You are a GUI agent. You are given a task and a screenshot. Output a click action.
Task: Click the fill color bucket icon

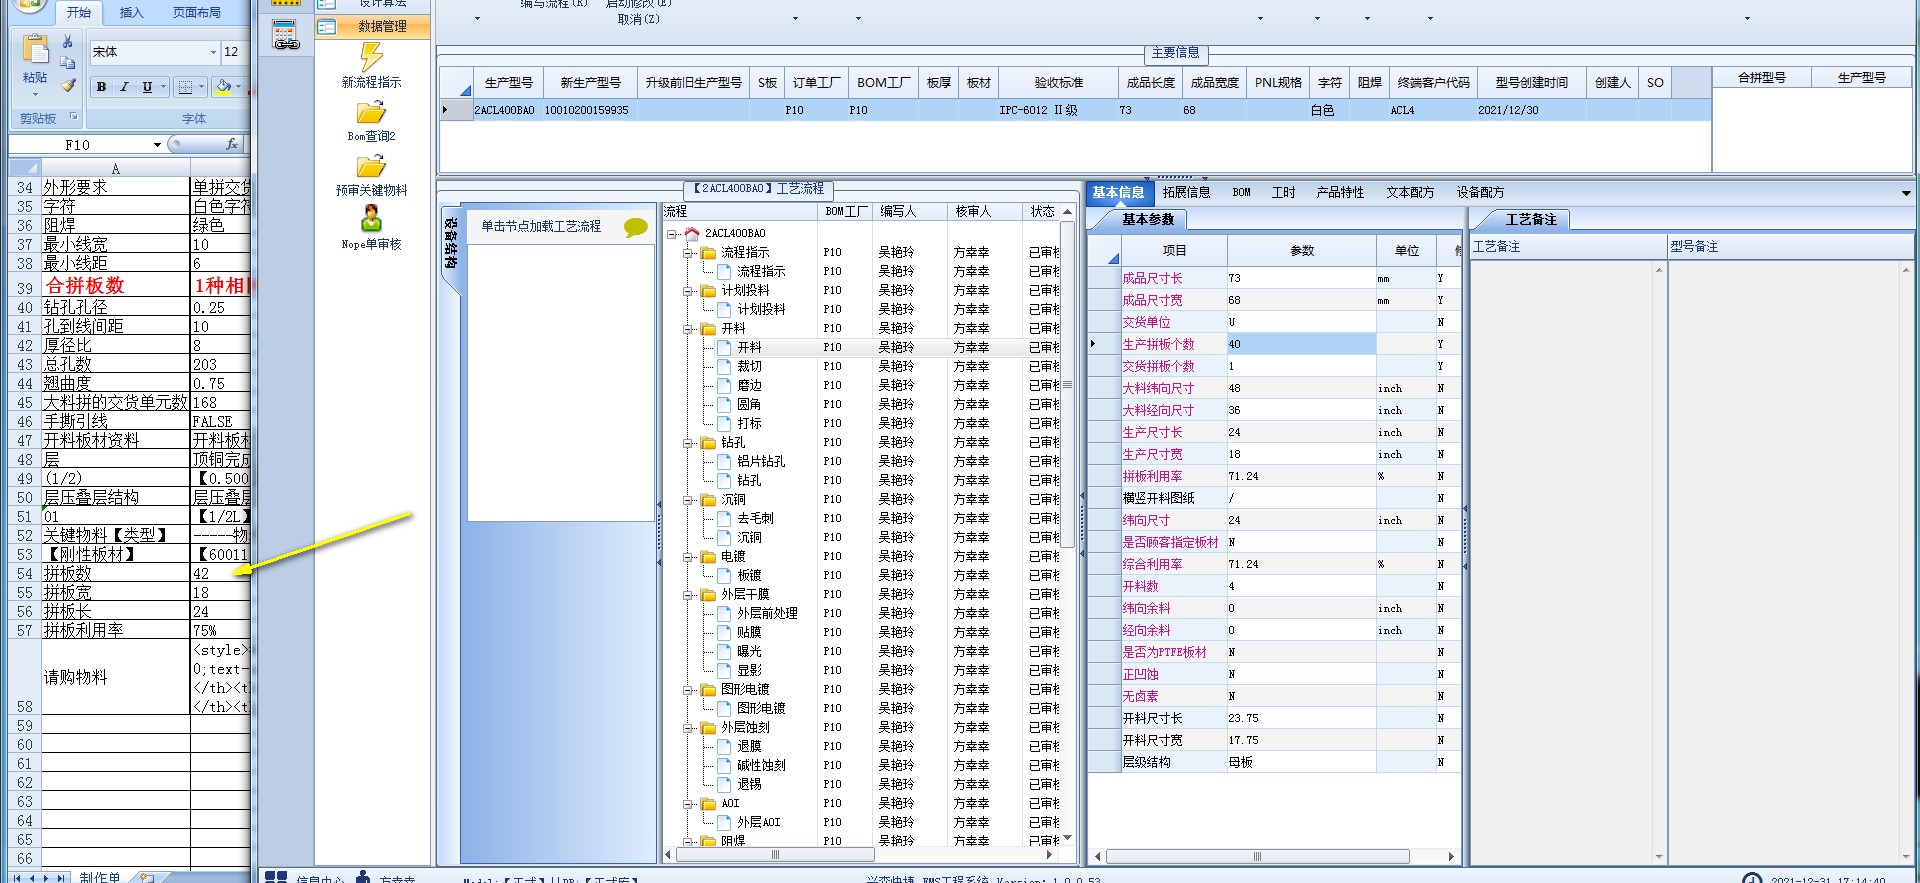[x=223, y=87]
